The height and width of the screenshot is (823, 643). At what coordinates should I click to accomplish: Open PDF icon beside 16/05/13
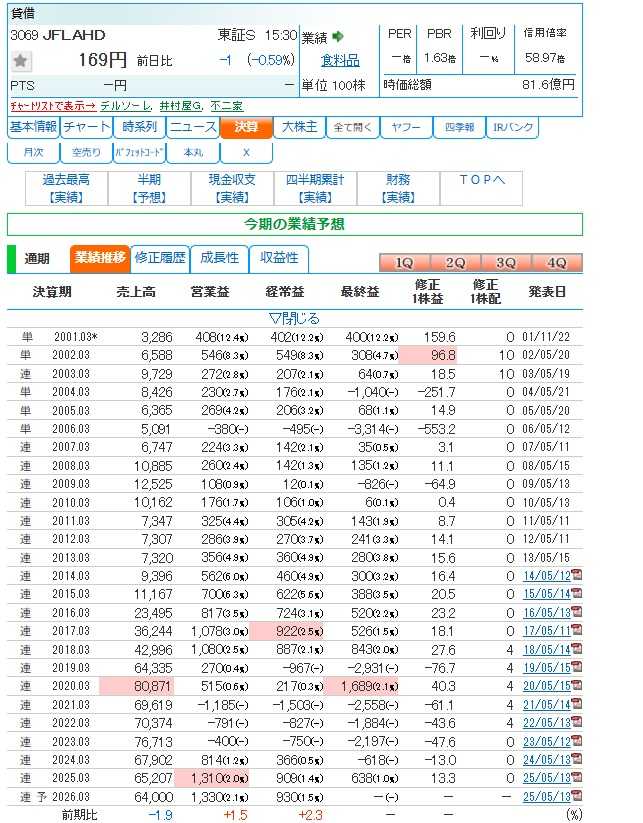pos(577,612)
